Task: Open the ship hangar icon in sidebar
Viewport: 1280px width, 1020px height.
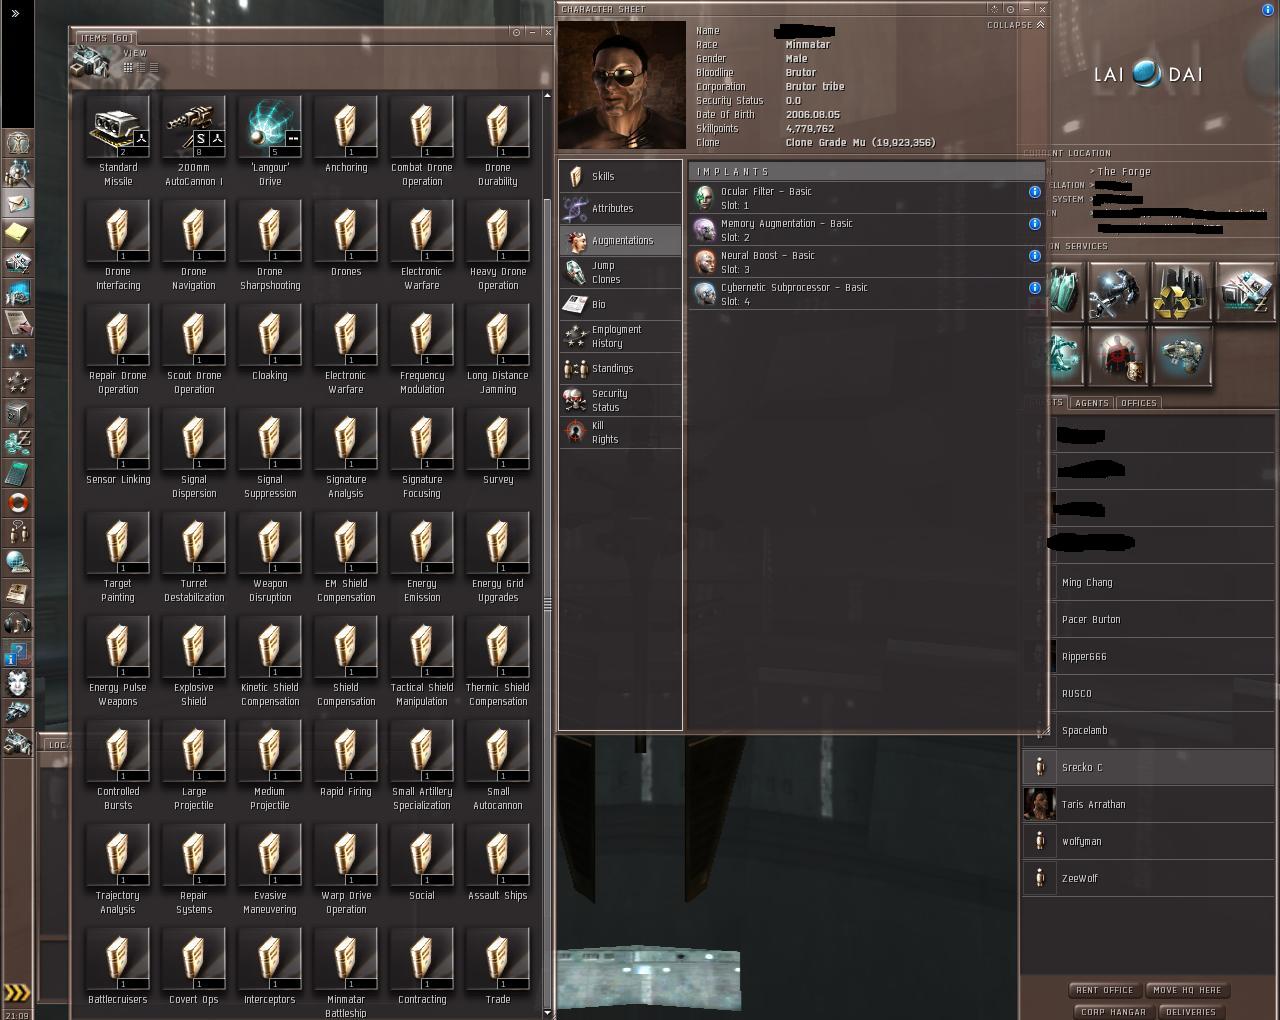Action: (17, 713)
